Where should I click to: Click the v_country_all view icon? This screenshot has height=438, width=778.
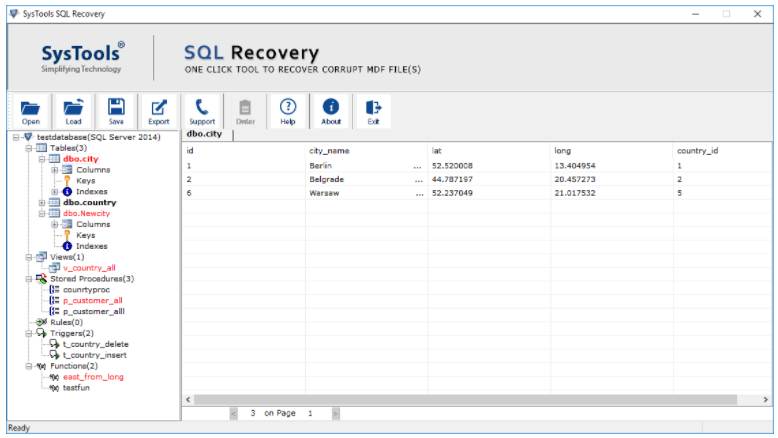click(x=55, y=268)
